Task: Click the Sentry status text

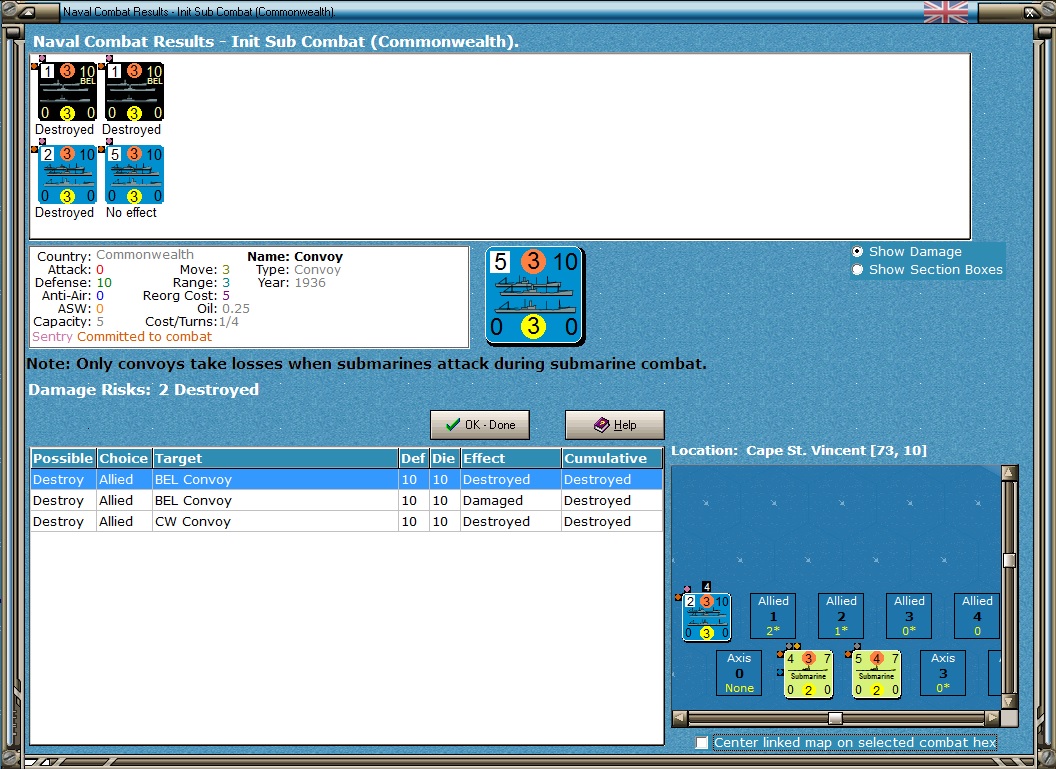Action: tap(53, 337)
